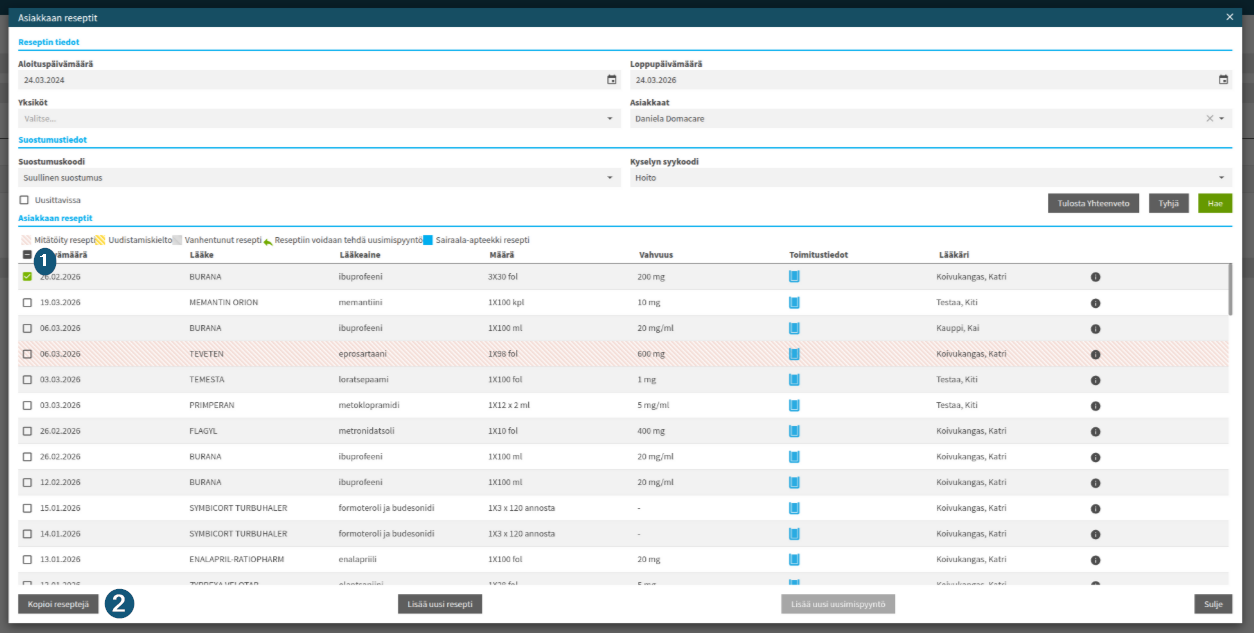Screen dimensions: 1254x633
Task: Select the 'metoklopramidi' cell
Action: [x=368, y=405]
